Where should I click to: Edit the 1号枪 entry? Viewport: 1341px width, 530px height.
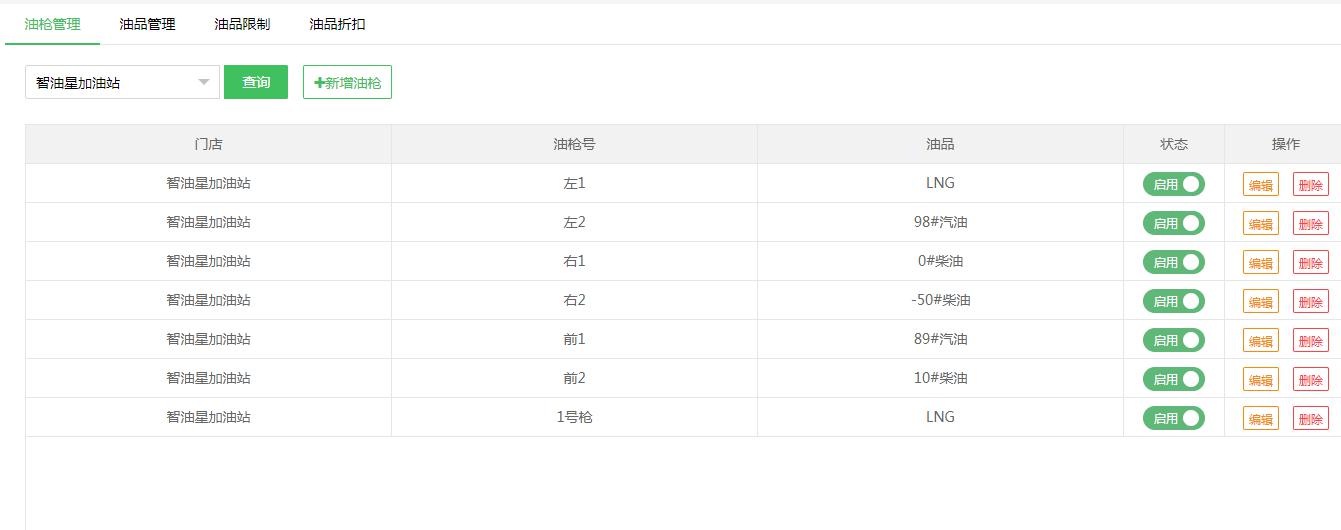[1261, 418]
